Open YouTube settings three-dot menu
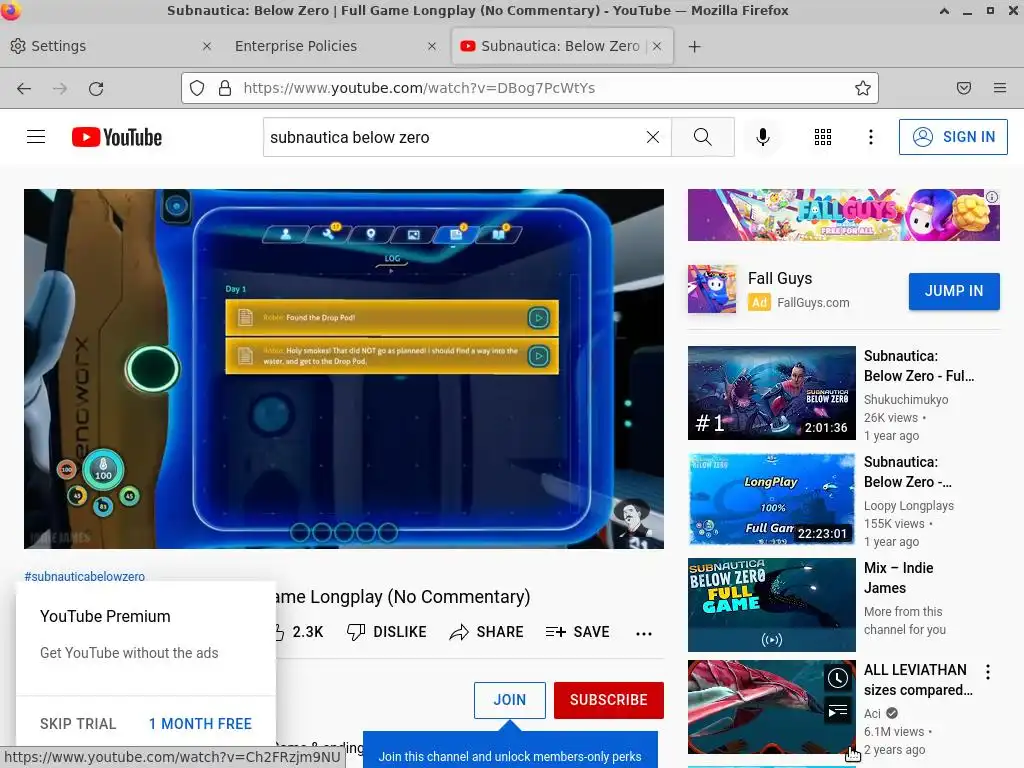Image resolution: width=1024 pixels, height=768 pixels. (871, 137)
